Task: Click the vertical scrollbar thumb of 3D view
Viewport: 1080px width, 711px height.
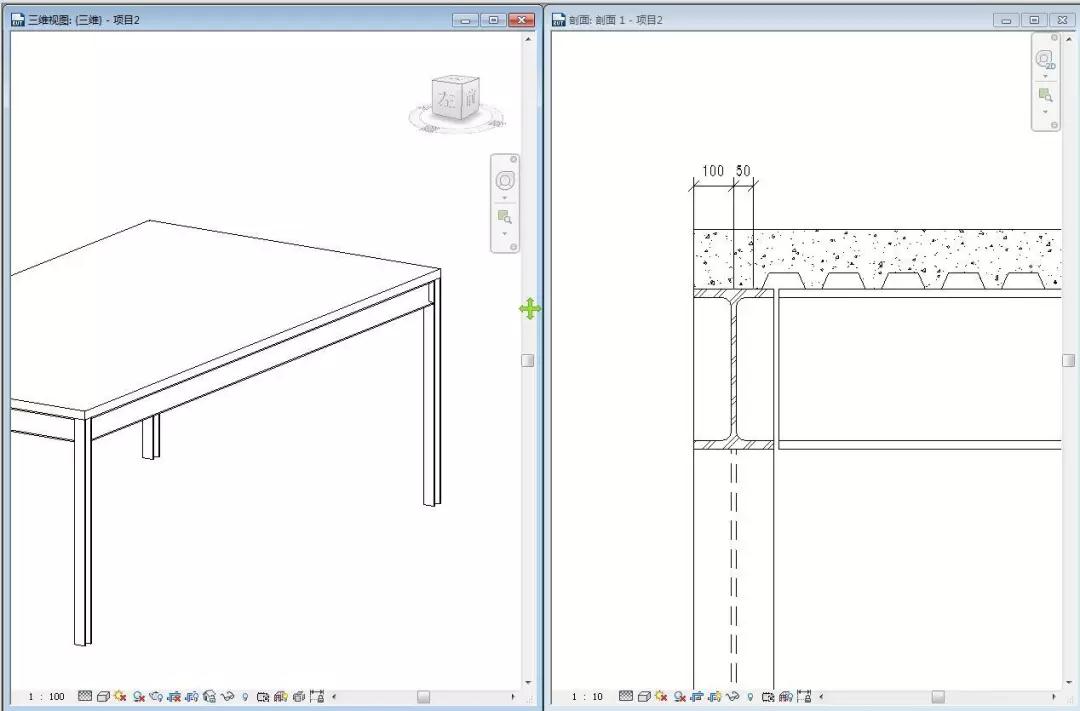Action: 528,360
